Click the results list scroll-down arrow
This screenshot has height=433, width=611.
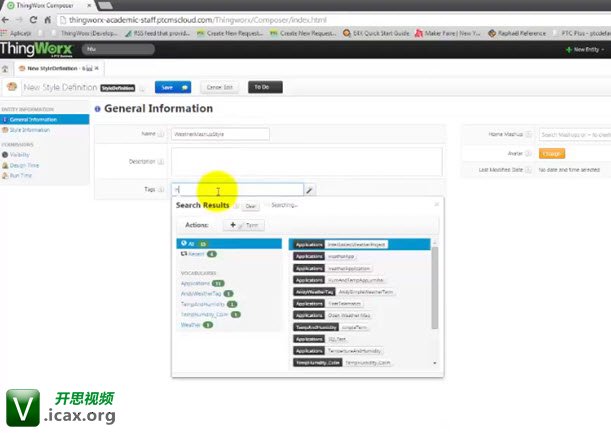[435, 363]
